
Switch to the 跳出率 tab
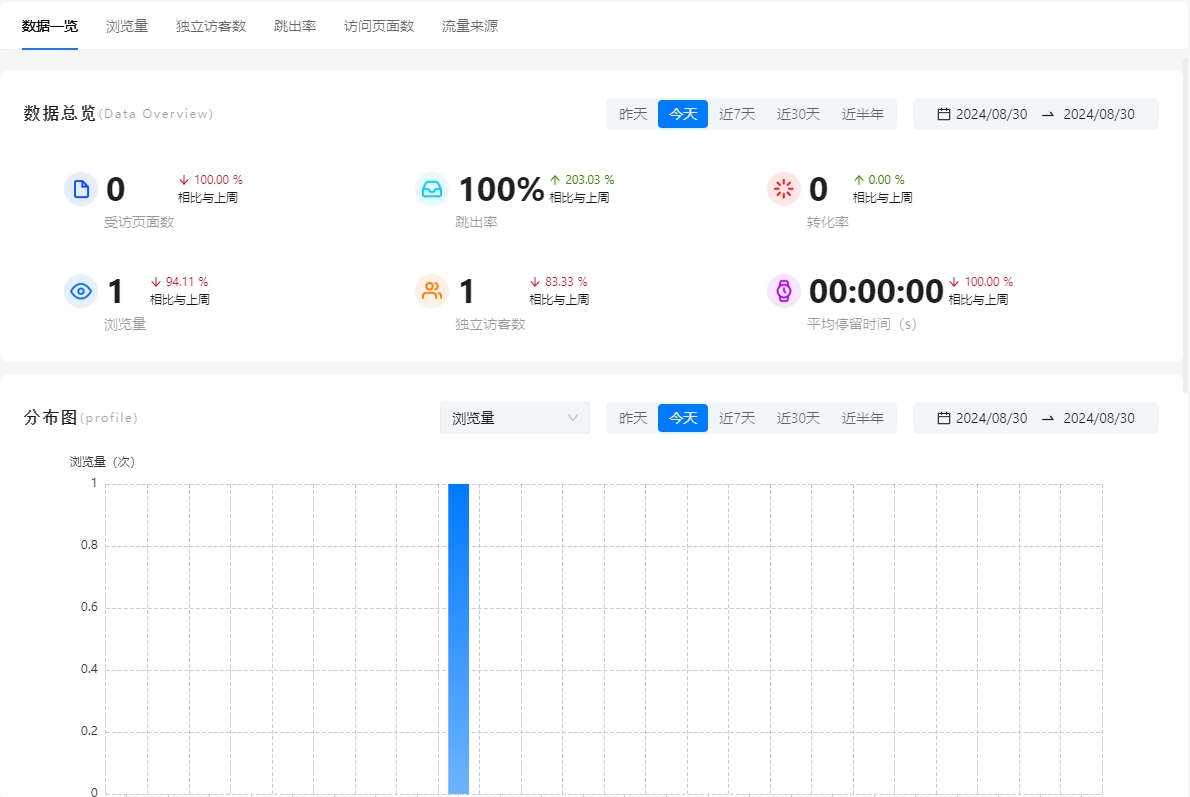(295, 26)
